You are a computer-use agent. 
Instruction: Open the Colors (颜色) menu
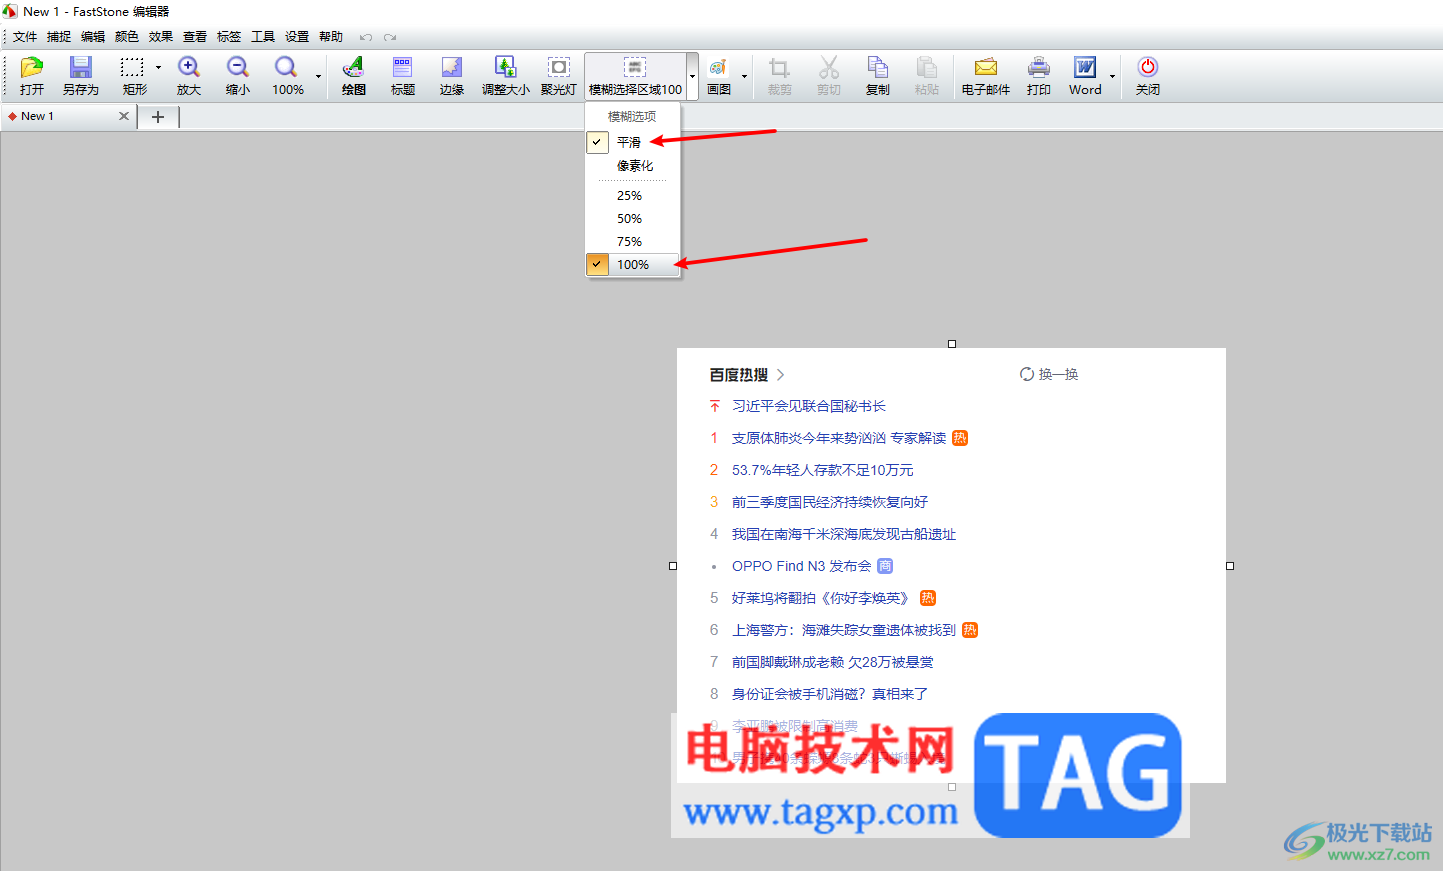tap(127, 37)
